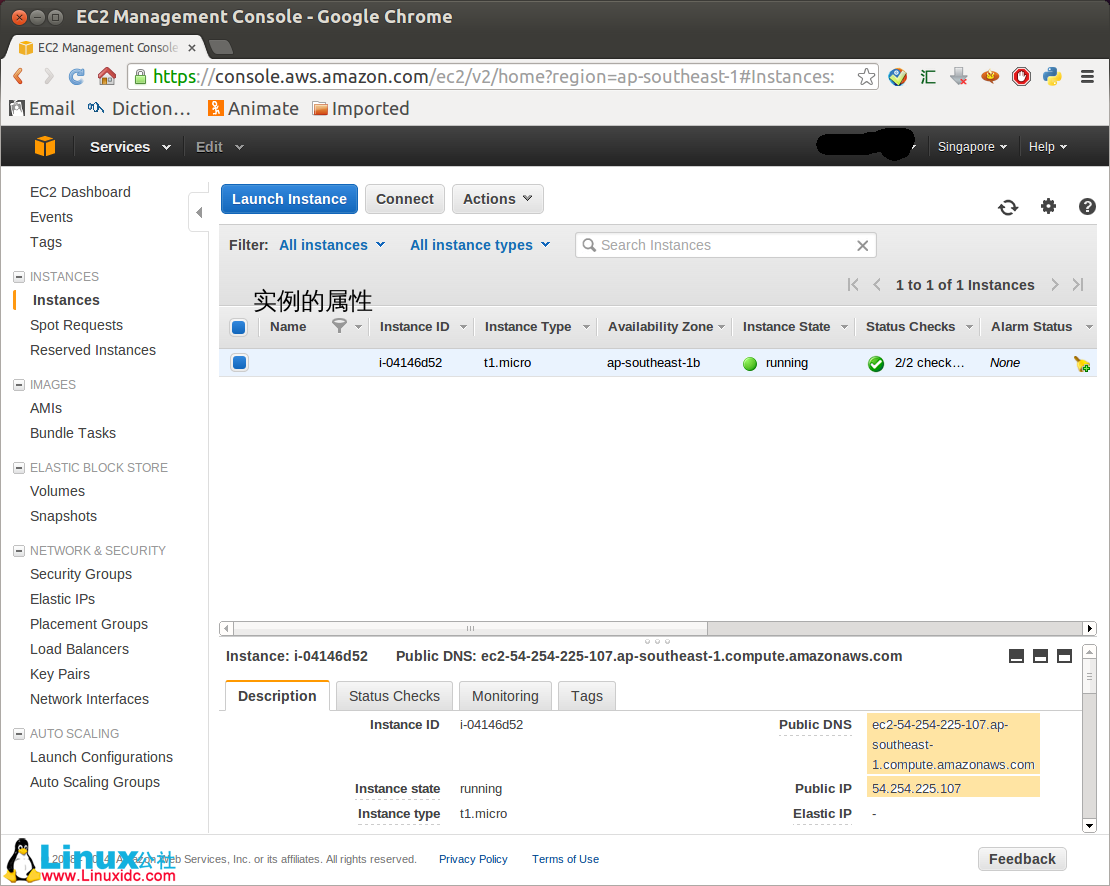Switch to the Monitoring tab
The image size is (1110, 886).
pos(505,695)
